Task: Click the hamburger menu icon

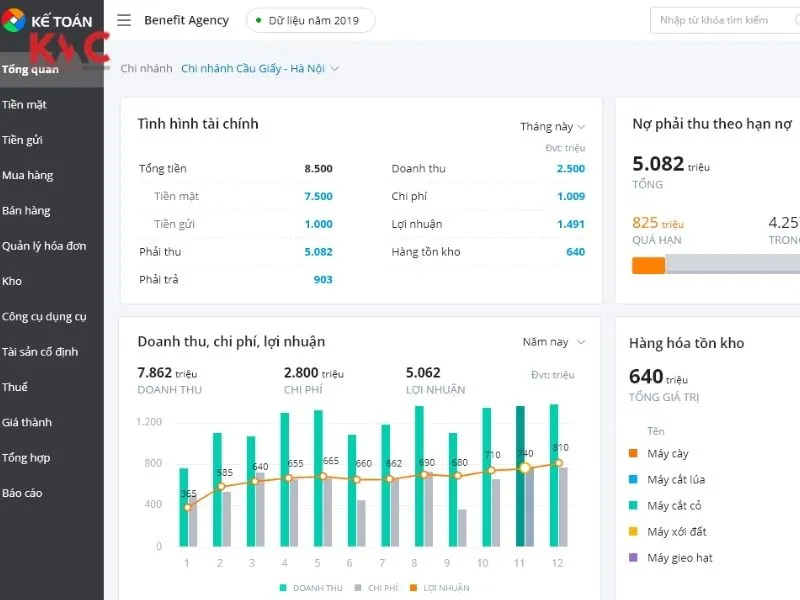Action: pos(124,20)
